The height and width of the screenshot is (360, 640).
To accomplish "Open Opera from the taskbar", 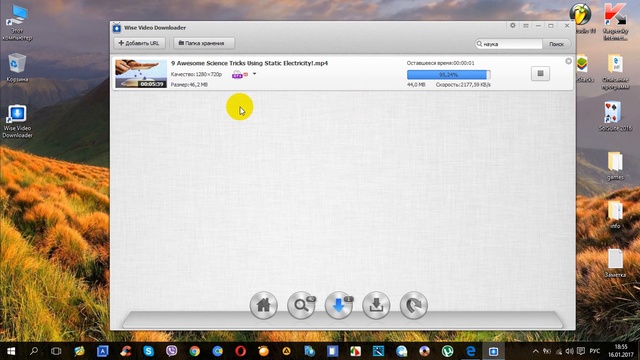I will click(240, 351).
